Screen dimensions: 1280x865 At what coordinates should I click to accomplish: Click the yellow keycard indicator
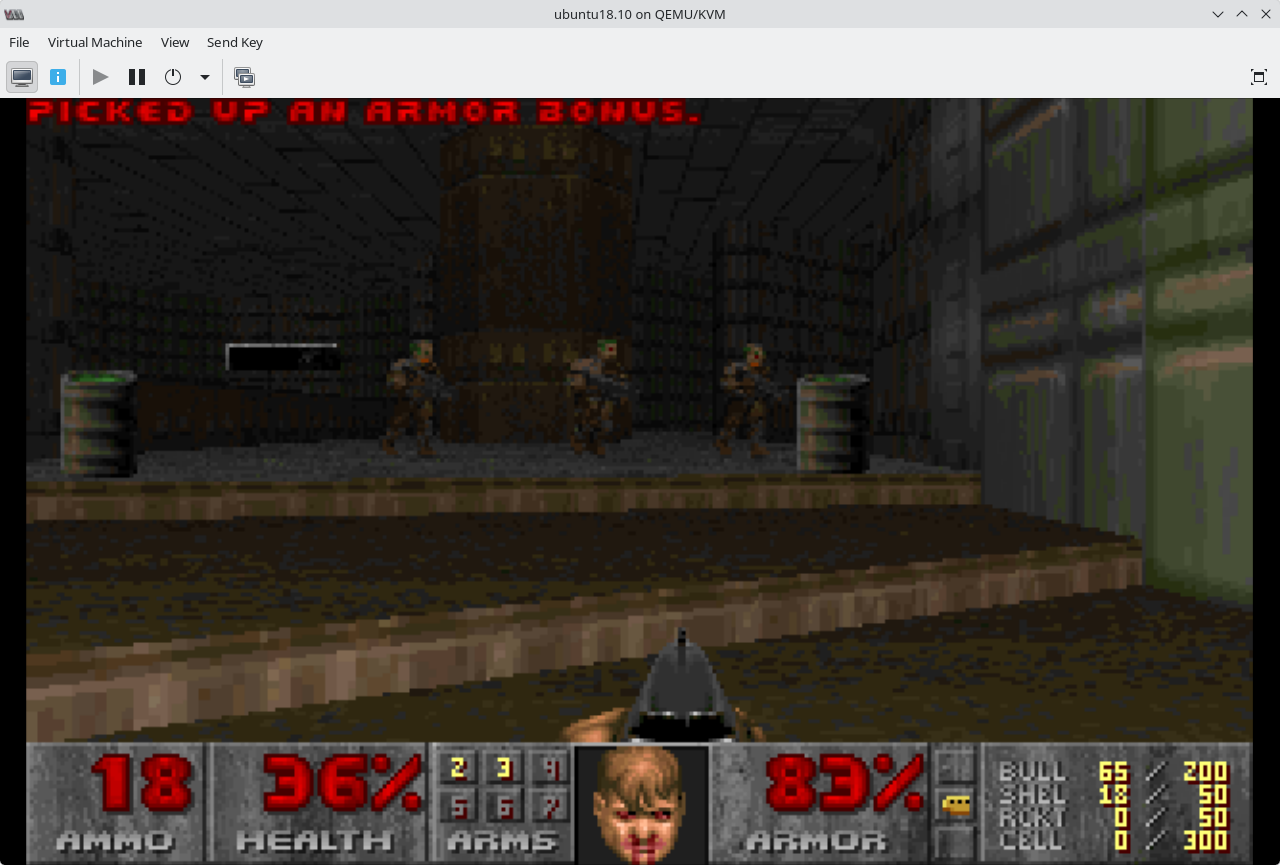coord(956,805)
